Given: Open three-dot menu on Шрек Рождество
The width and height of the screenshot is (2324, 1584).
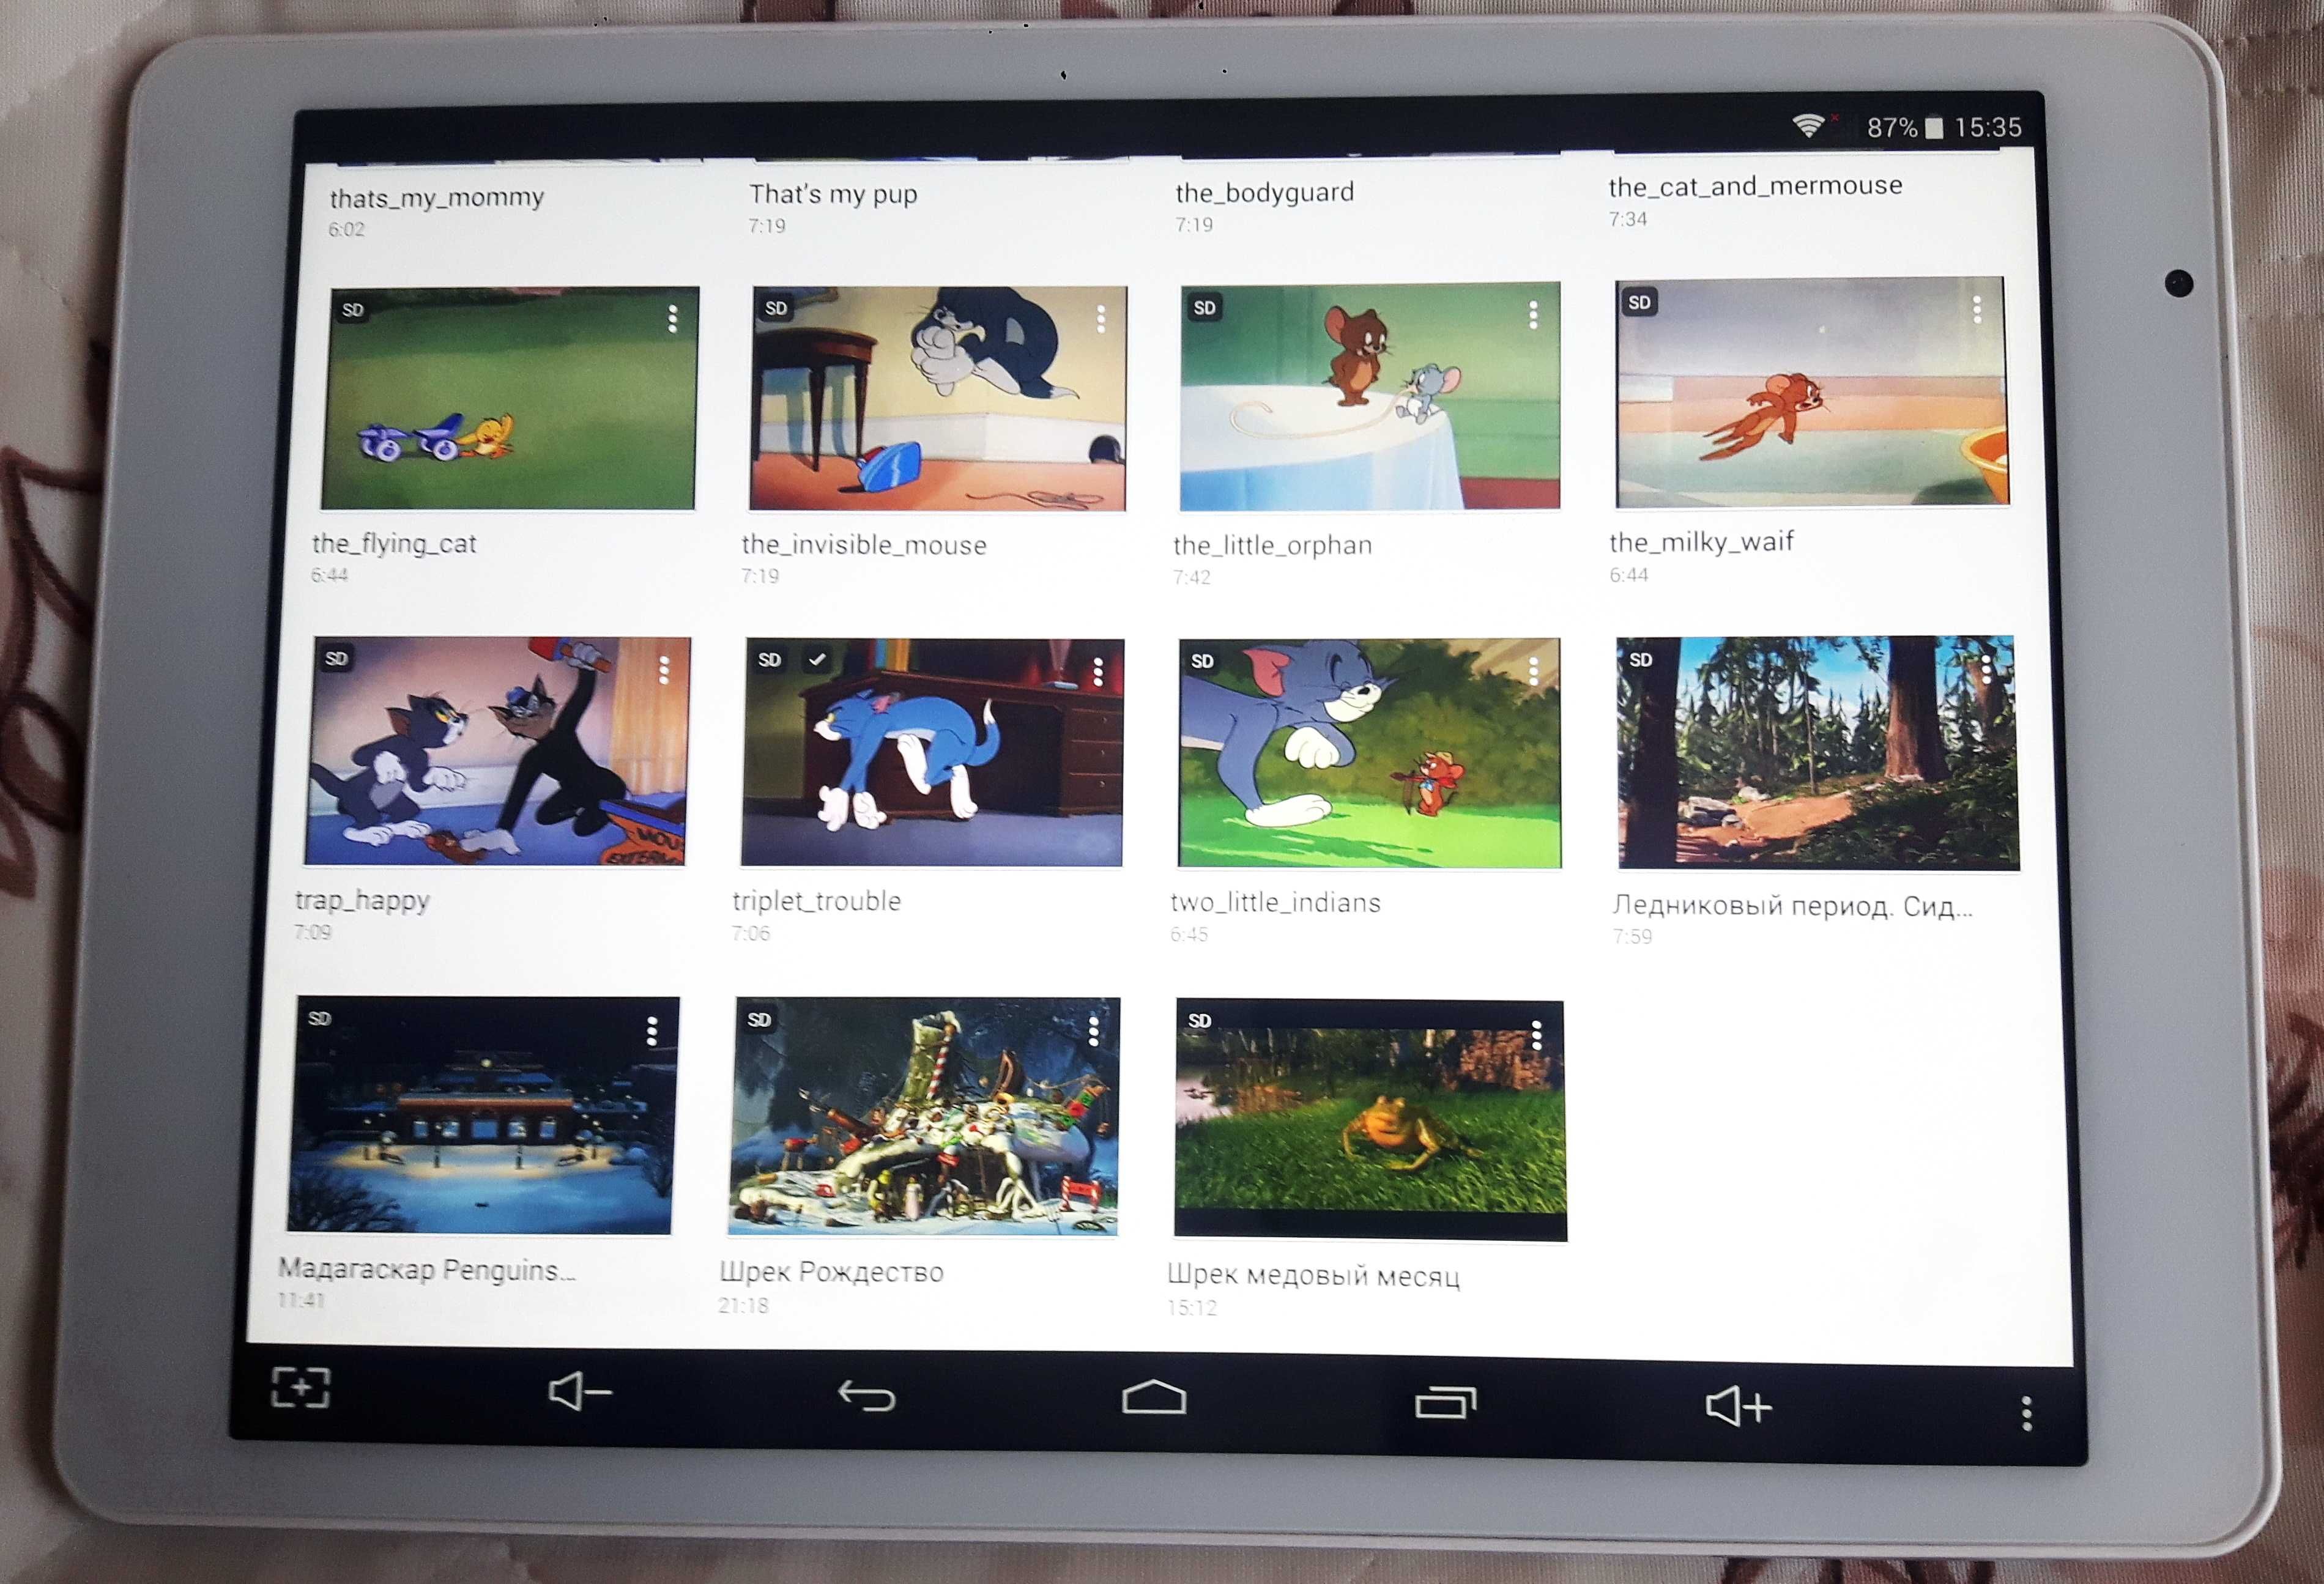Looking at the screenshot, I should point(1093,1031).
